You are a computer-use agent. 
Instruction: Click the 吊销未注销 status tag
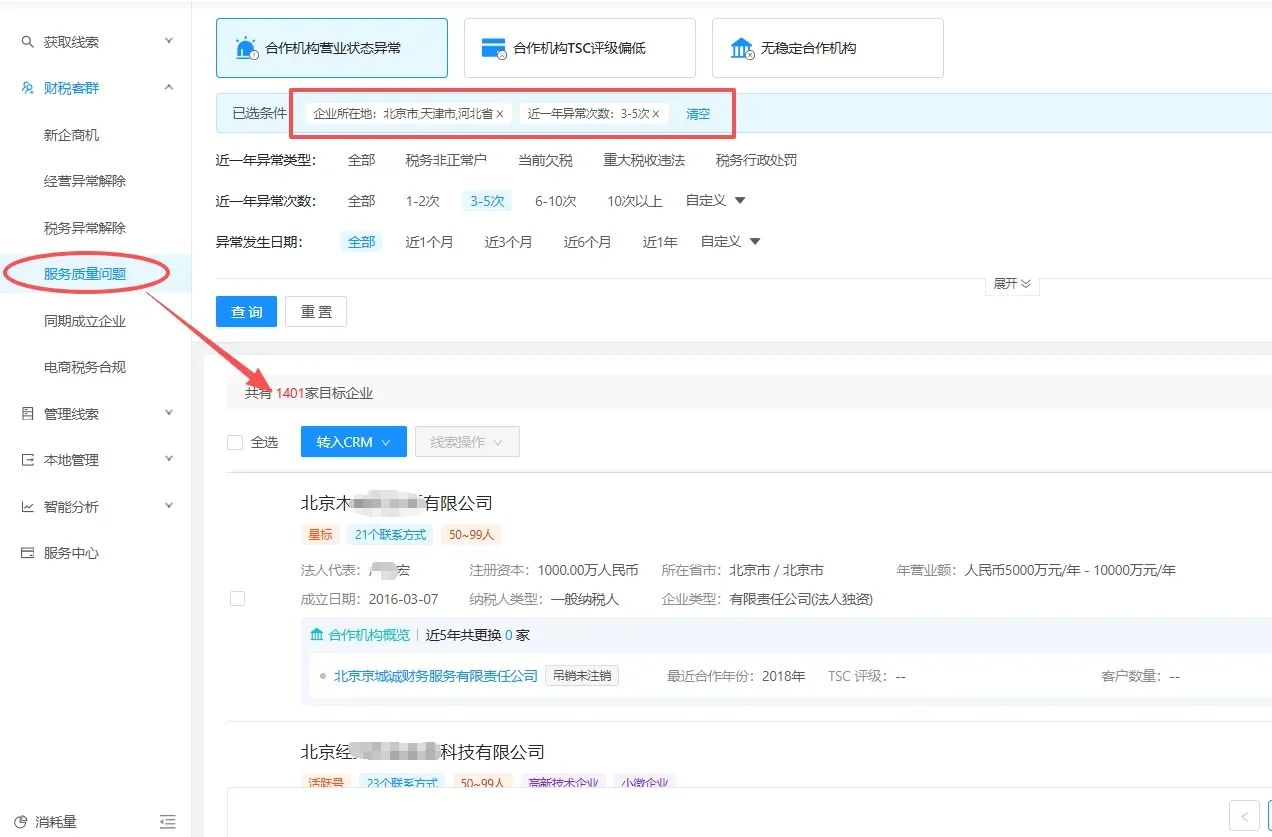(582, 676)
